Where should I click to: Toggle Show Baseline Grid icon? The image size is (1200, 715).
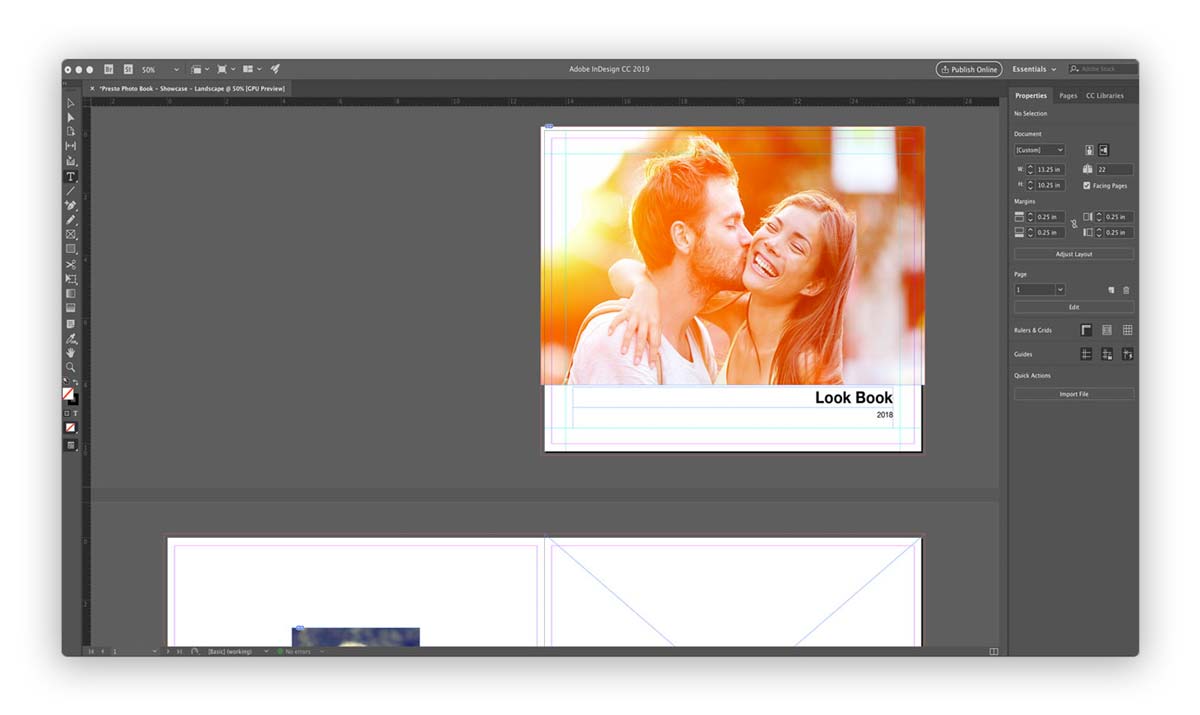(1107, 330)
